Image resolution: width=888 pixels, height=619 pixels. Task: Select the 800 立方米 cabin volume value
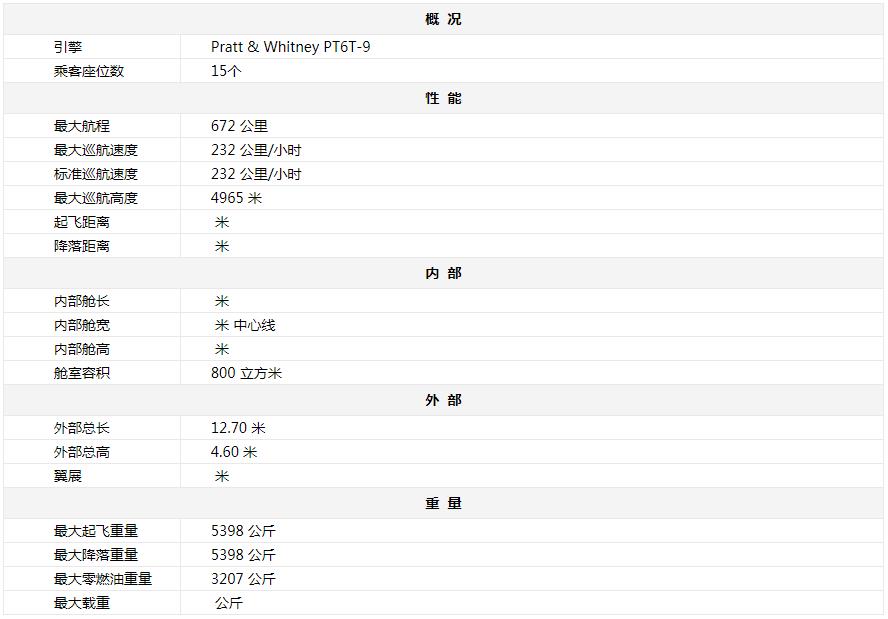(246, 373)
